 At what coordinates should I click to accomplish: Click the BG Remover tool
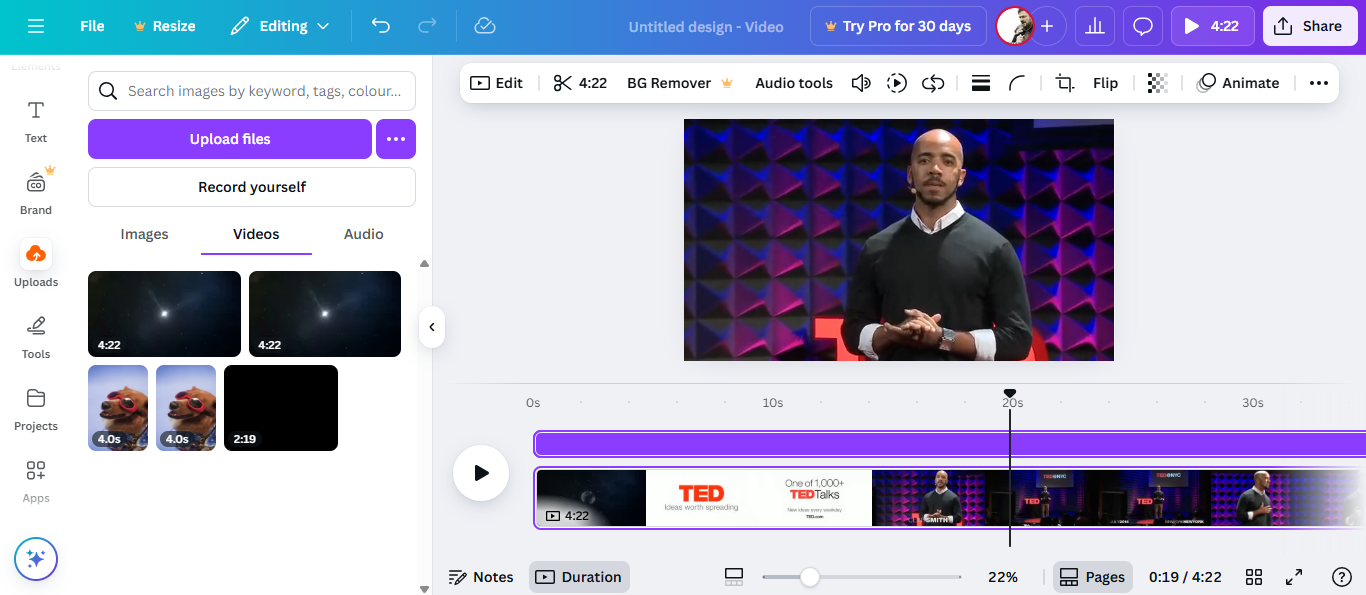click(680, 83)
